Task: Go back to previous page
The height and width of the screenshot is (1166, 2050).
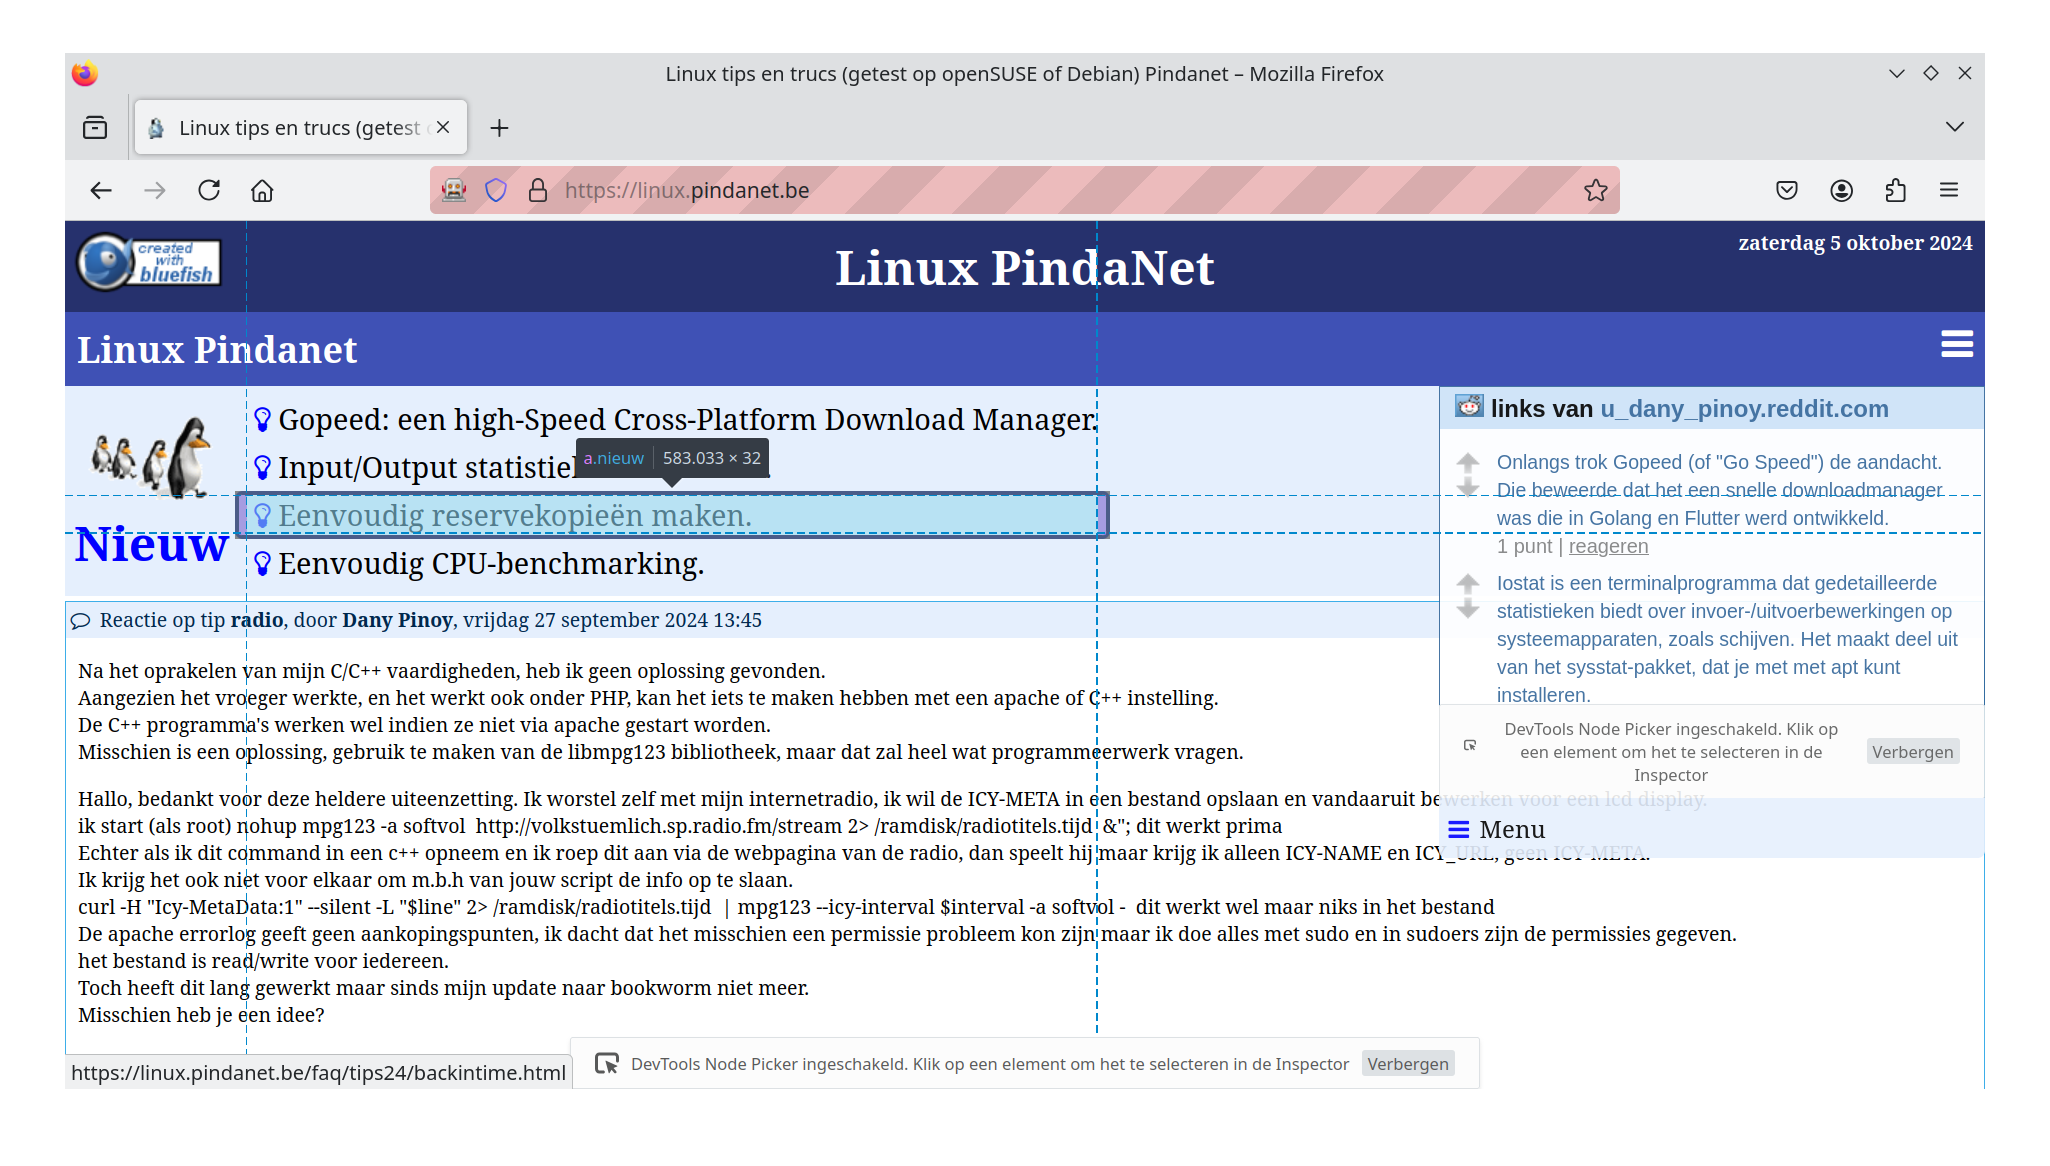Action: 101,190
